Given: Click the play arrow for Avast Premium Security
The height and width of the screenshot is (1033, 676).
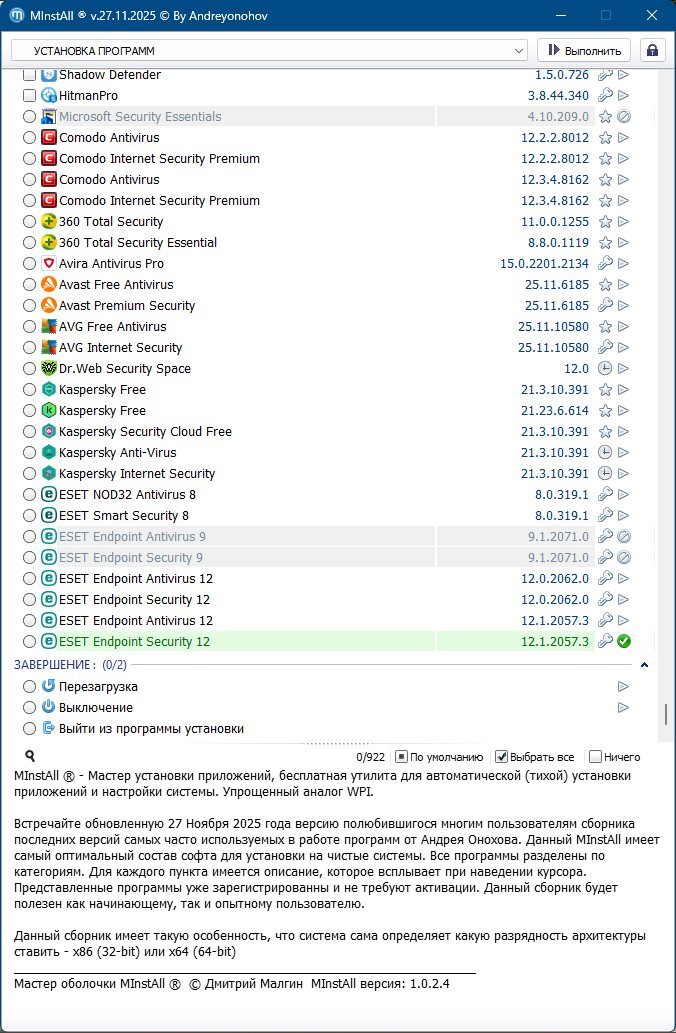Looking at the screenshot, I should pos(623,306).
